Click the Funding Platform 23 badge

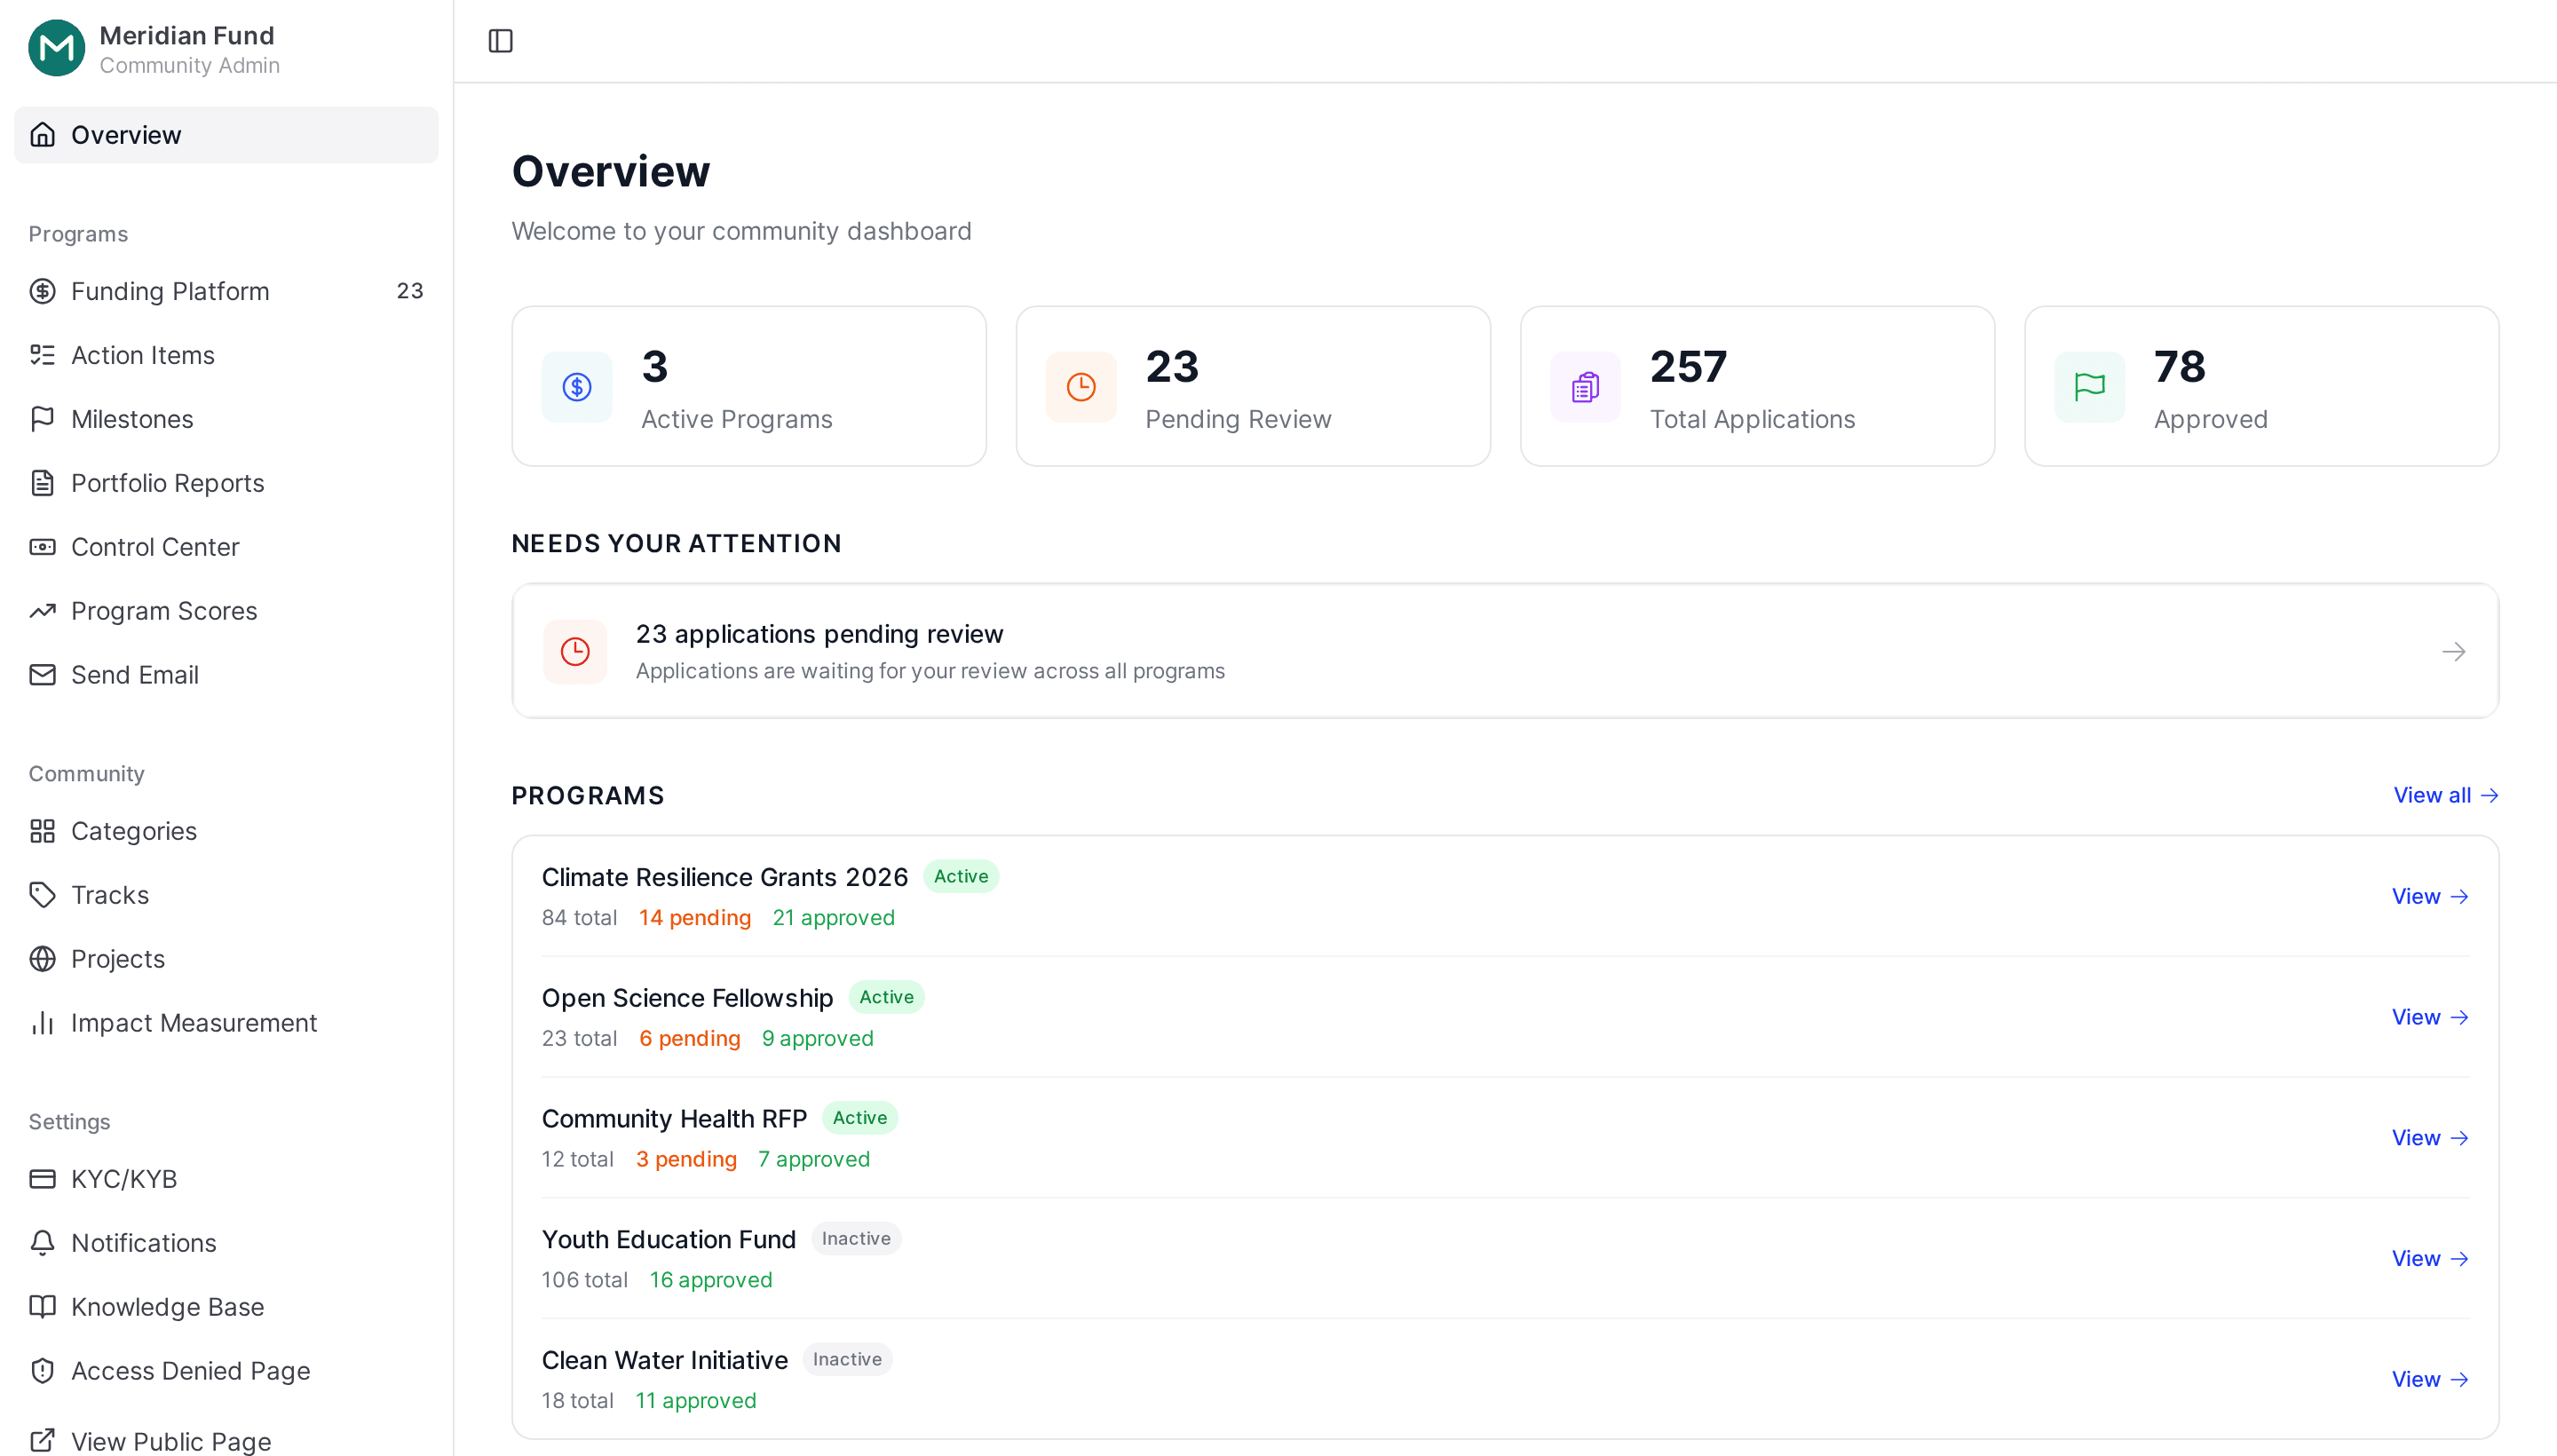(410, 291)
